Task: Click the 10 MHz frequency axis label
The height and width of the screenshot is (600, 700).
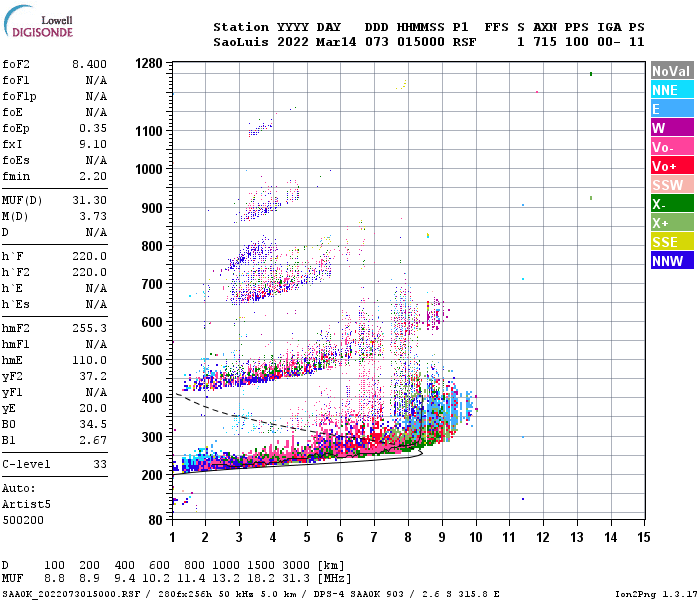Action: (475, 537)
